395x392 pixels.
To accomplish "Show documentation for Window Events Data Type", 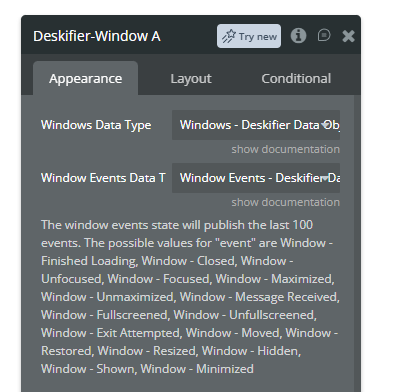I will [x=286, y=202].
